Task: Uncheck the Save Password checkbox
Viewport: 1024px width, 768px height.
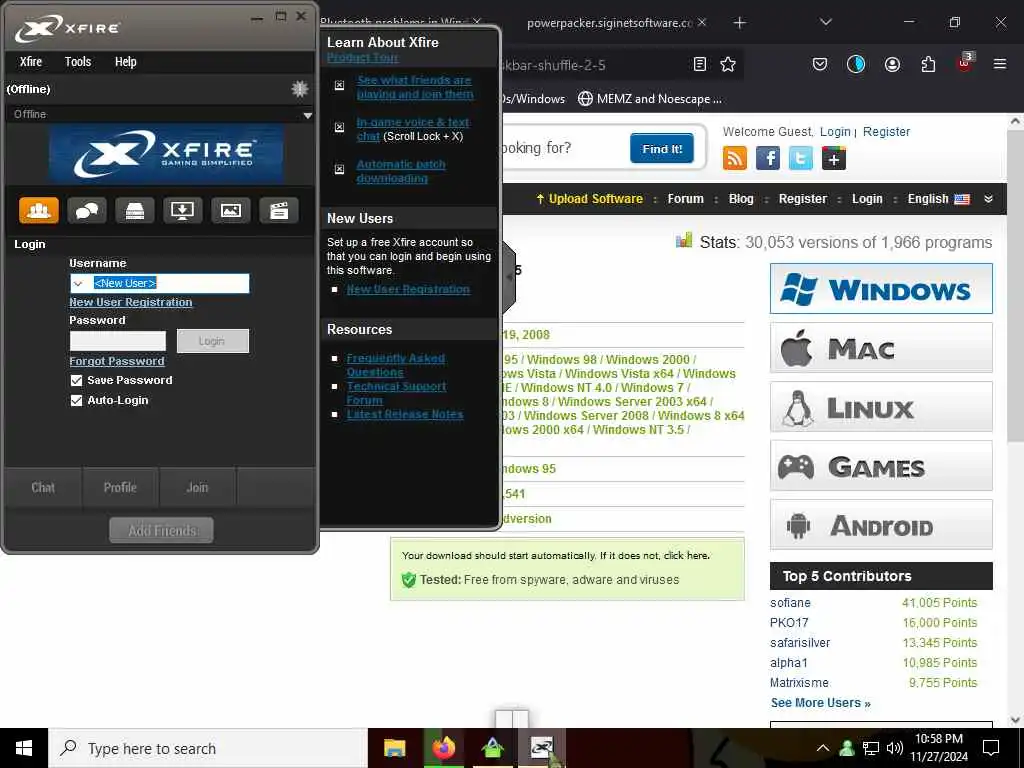Action: pos(76,380)
